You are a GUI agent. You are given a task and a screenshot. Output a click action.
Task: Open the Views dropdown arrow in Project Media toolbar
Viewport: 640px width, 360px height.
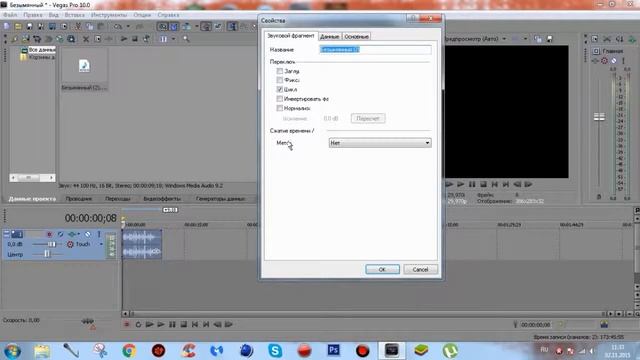(x=173, y=39)
